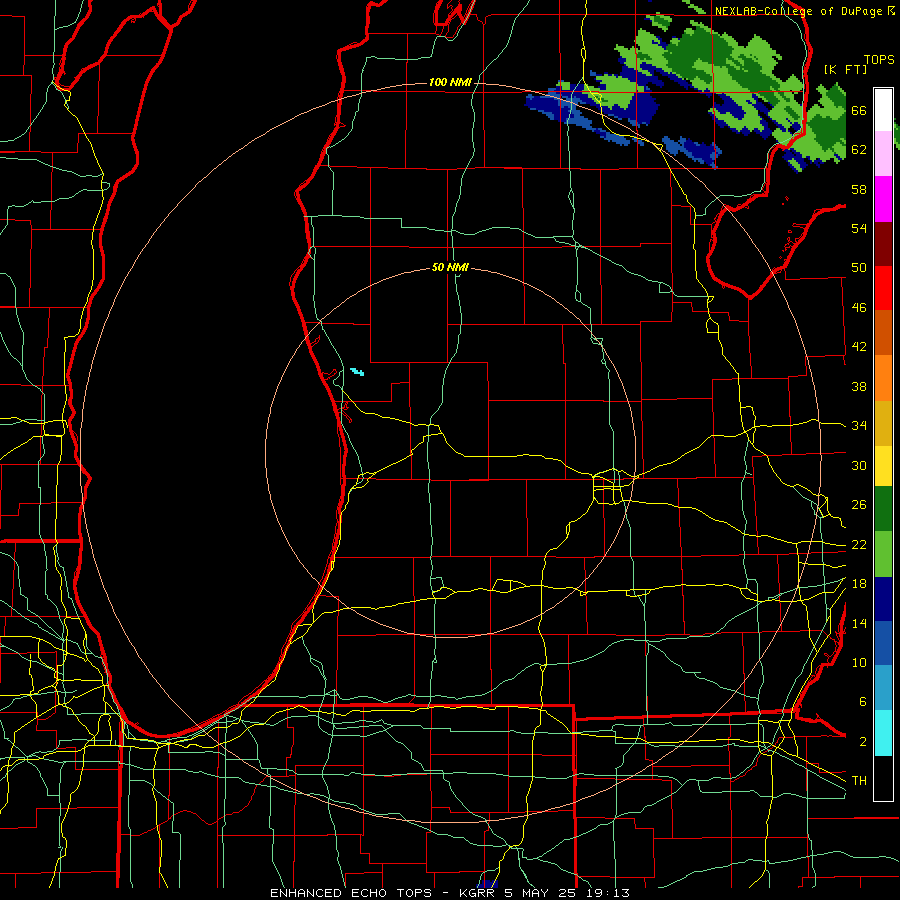Image resolution: width=900 pixels, height=900 pixels.
Task: Click the 34 value on the legend
Action: coord(859,426)
